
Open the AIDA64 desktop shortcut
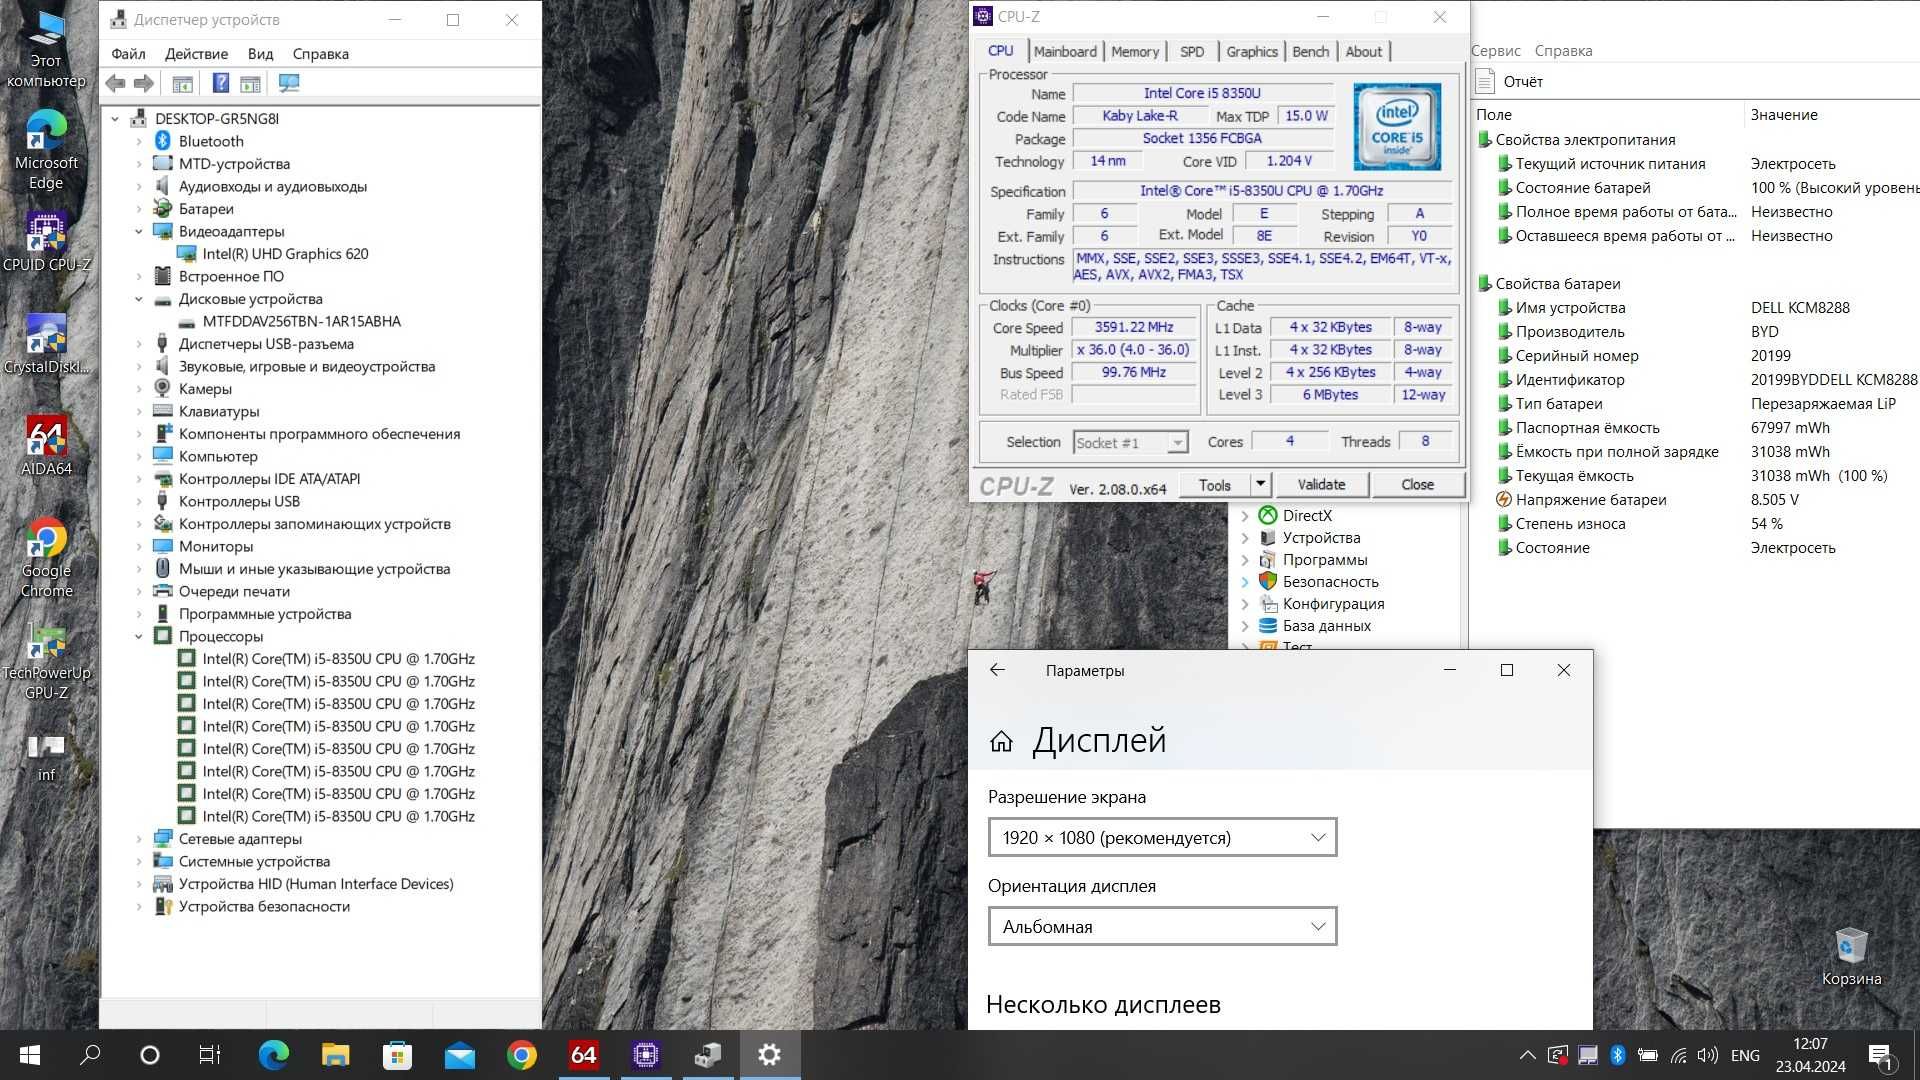pos(46,446)
